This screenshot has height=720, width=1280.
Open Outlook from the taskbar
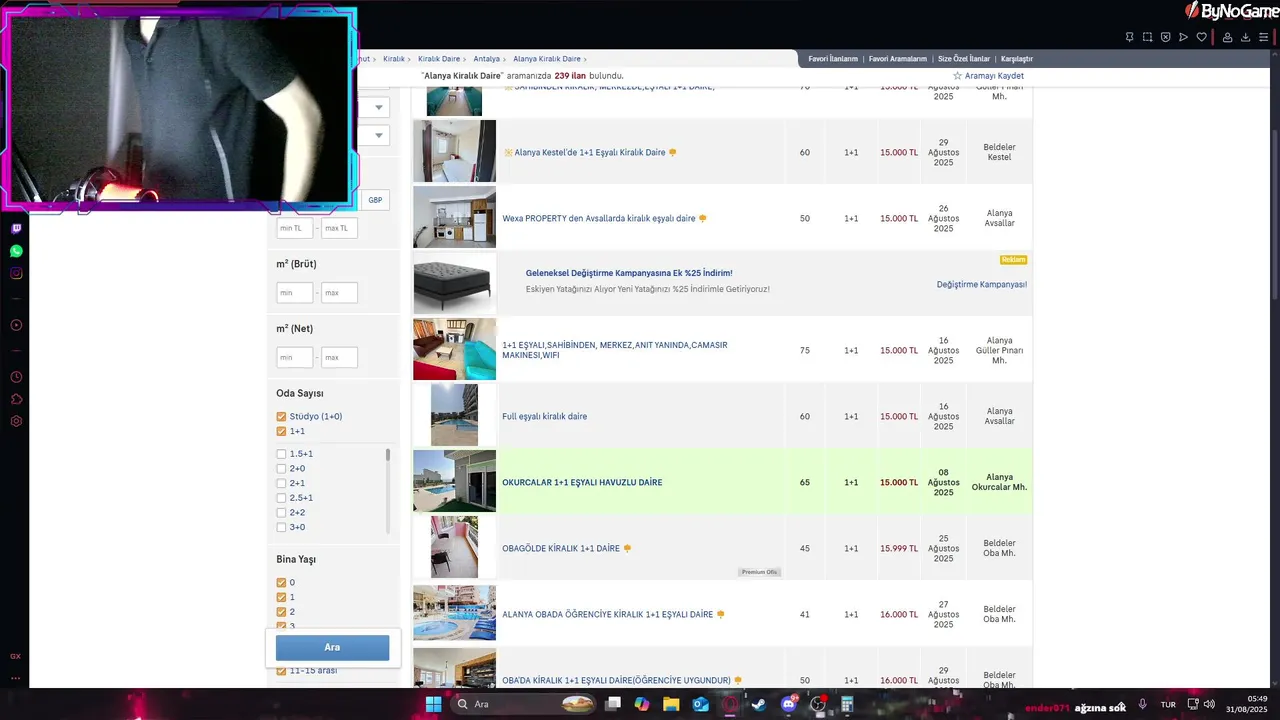701,704
